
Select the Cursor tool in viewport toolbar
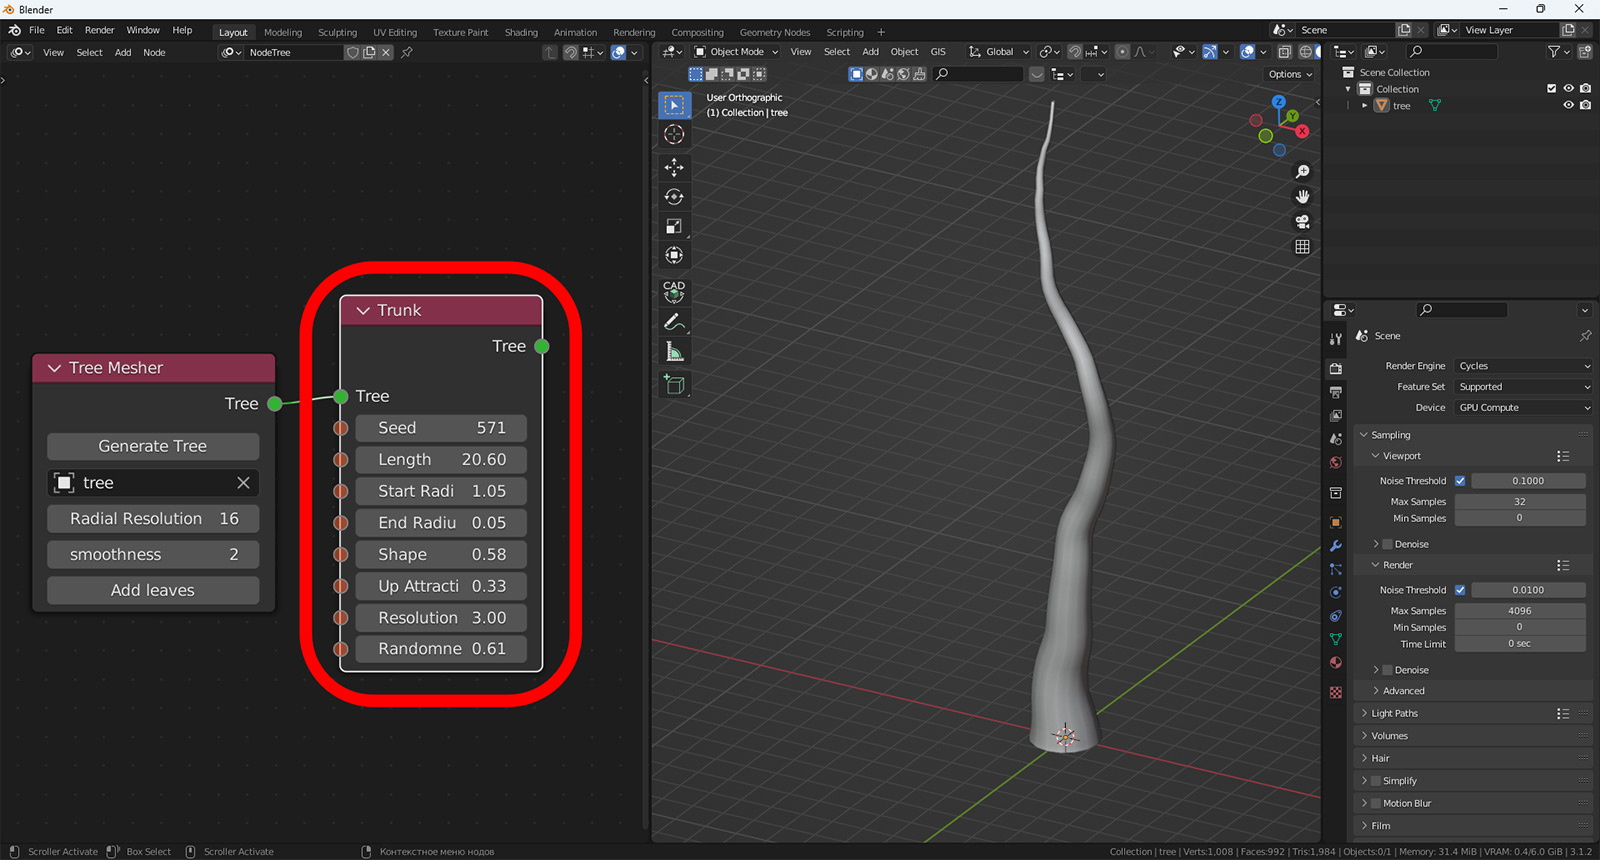pyautogui.click(x=674, y=135)
